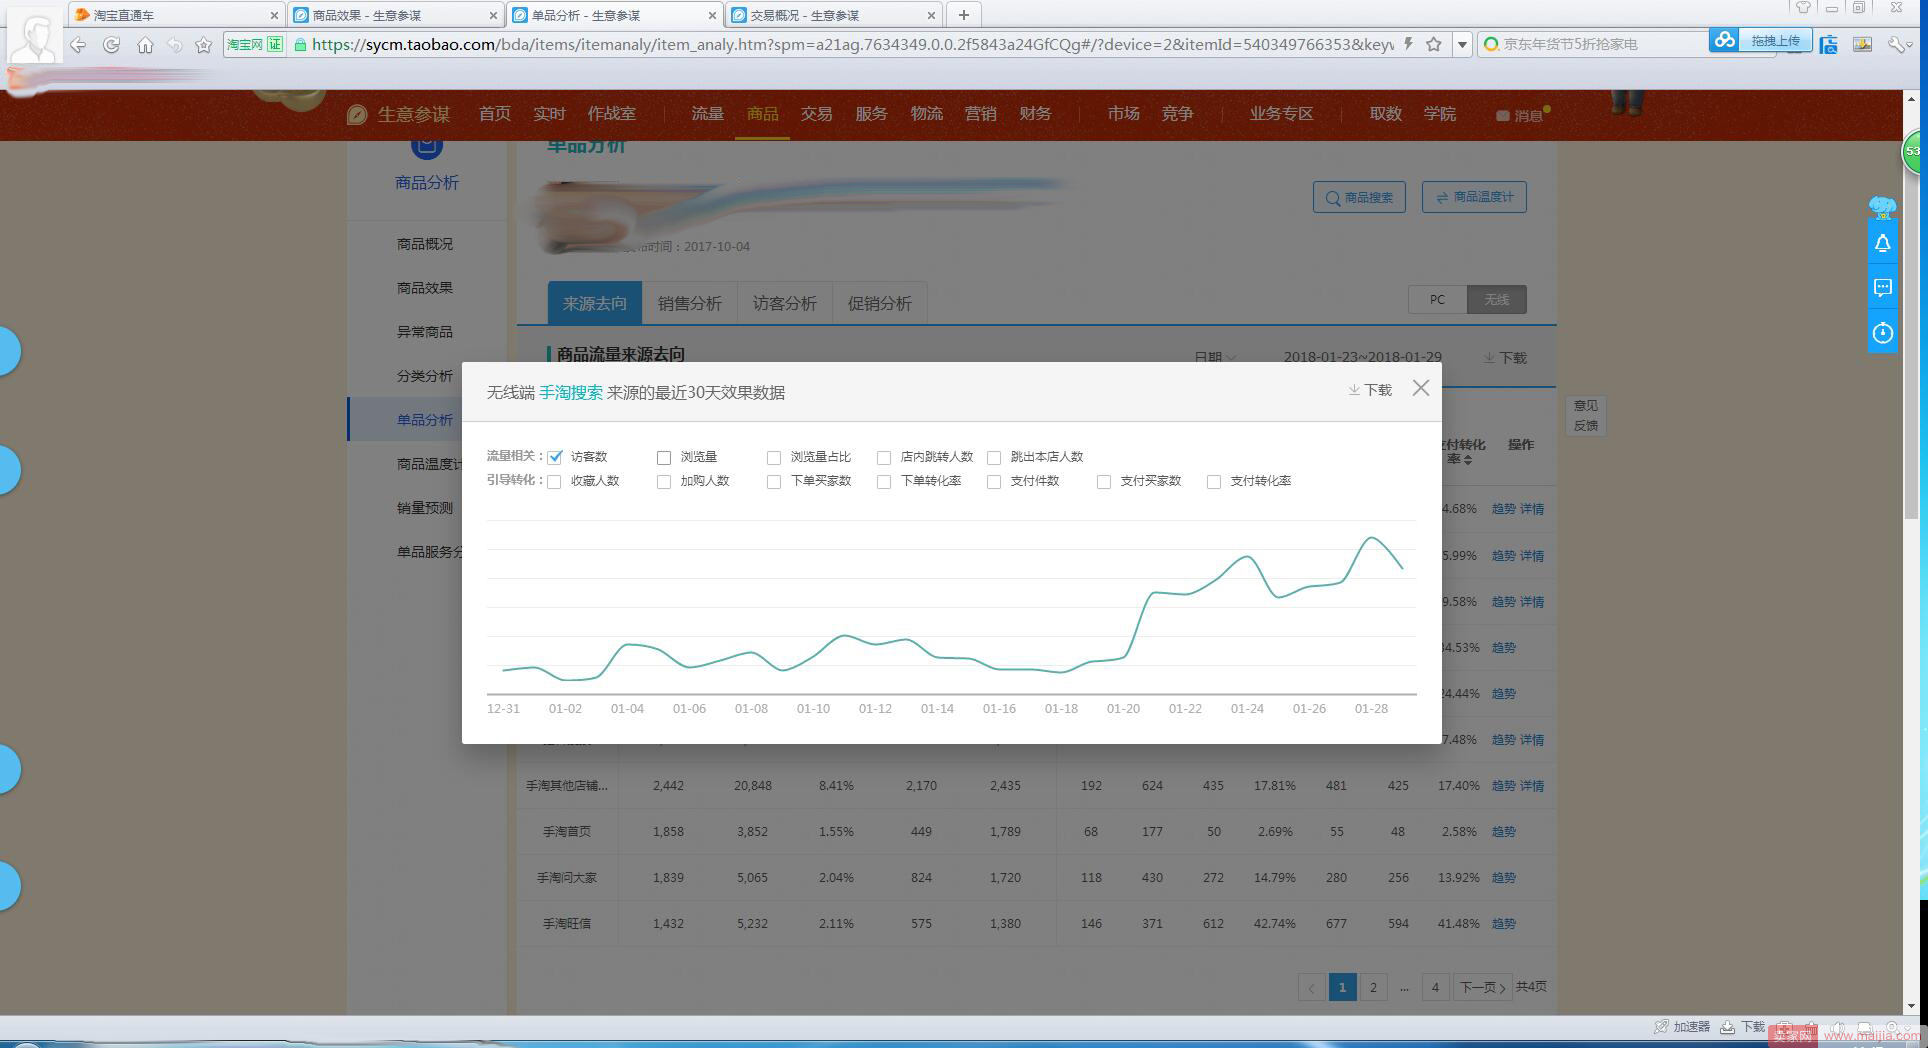Click the undo/restore arrow icon in toolbar
1928x1048 pixels.
174,45
